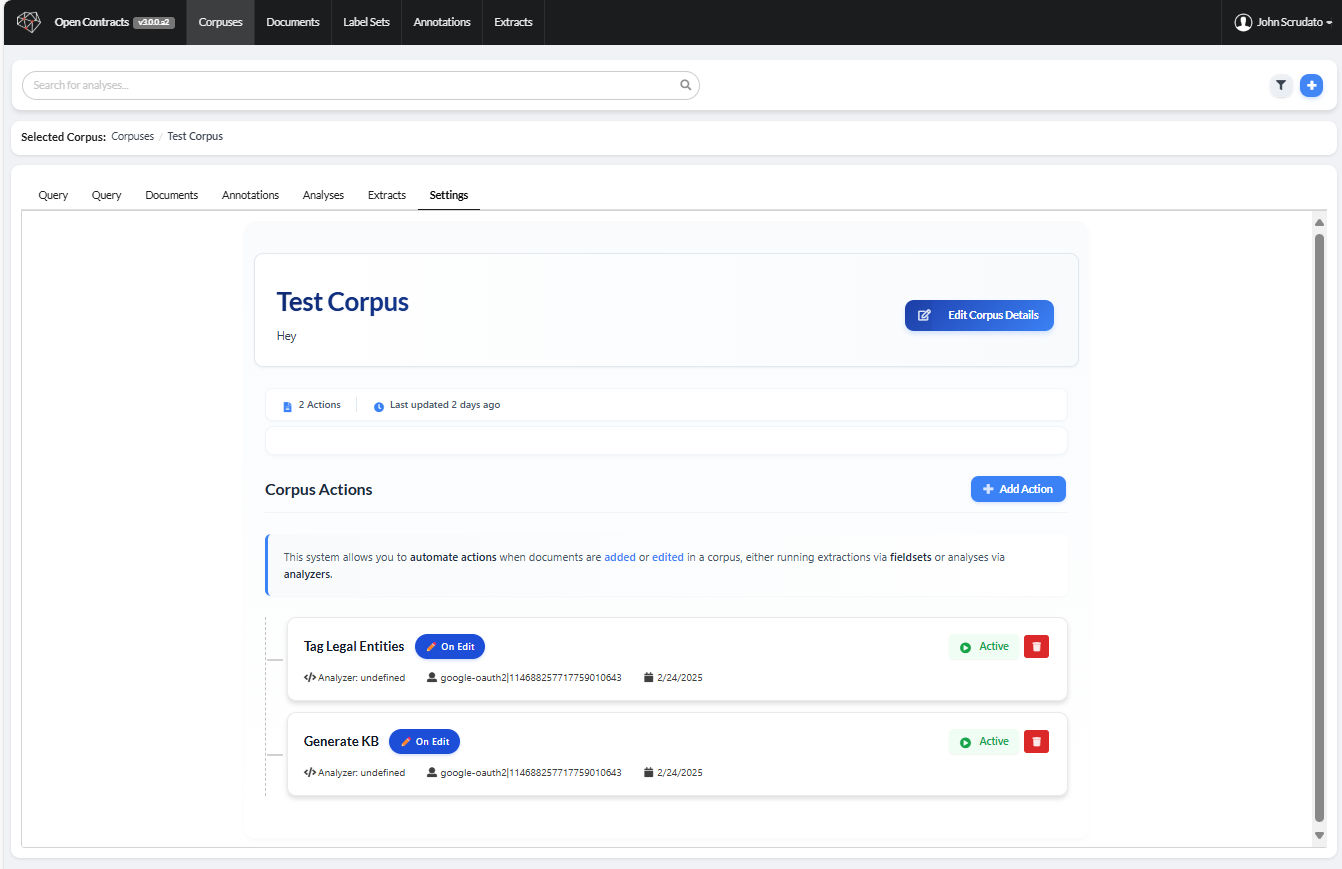Click the Corpus Actions heading
1342x869 pixels.
(x=319, y=490)
